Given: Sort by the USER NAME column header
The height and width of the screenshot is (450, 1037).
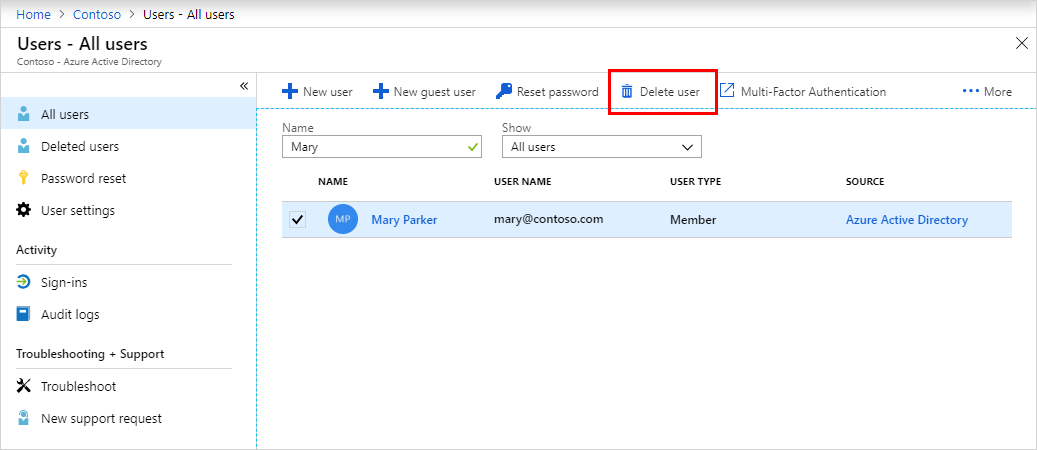Looking at the screenshot, I should coord(522,181).
